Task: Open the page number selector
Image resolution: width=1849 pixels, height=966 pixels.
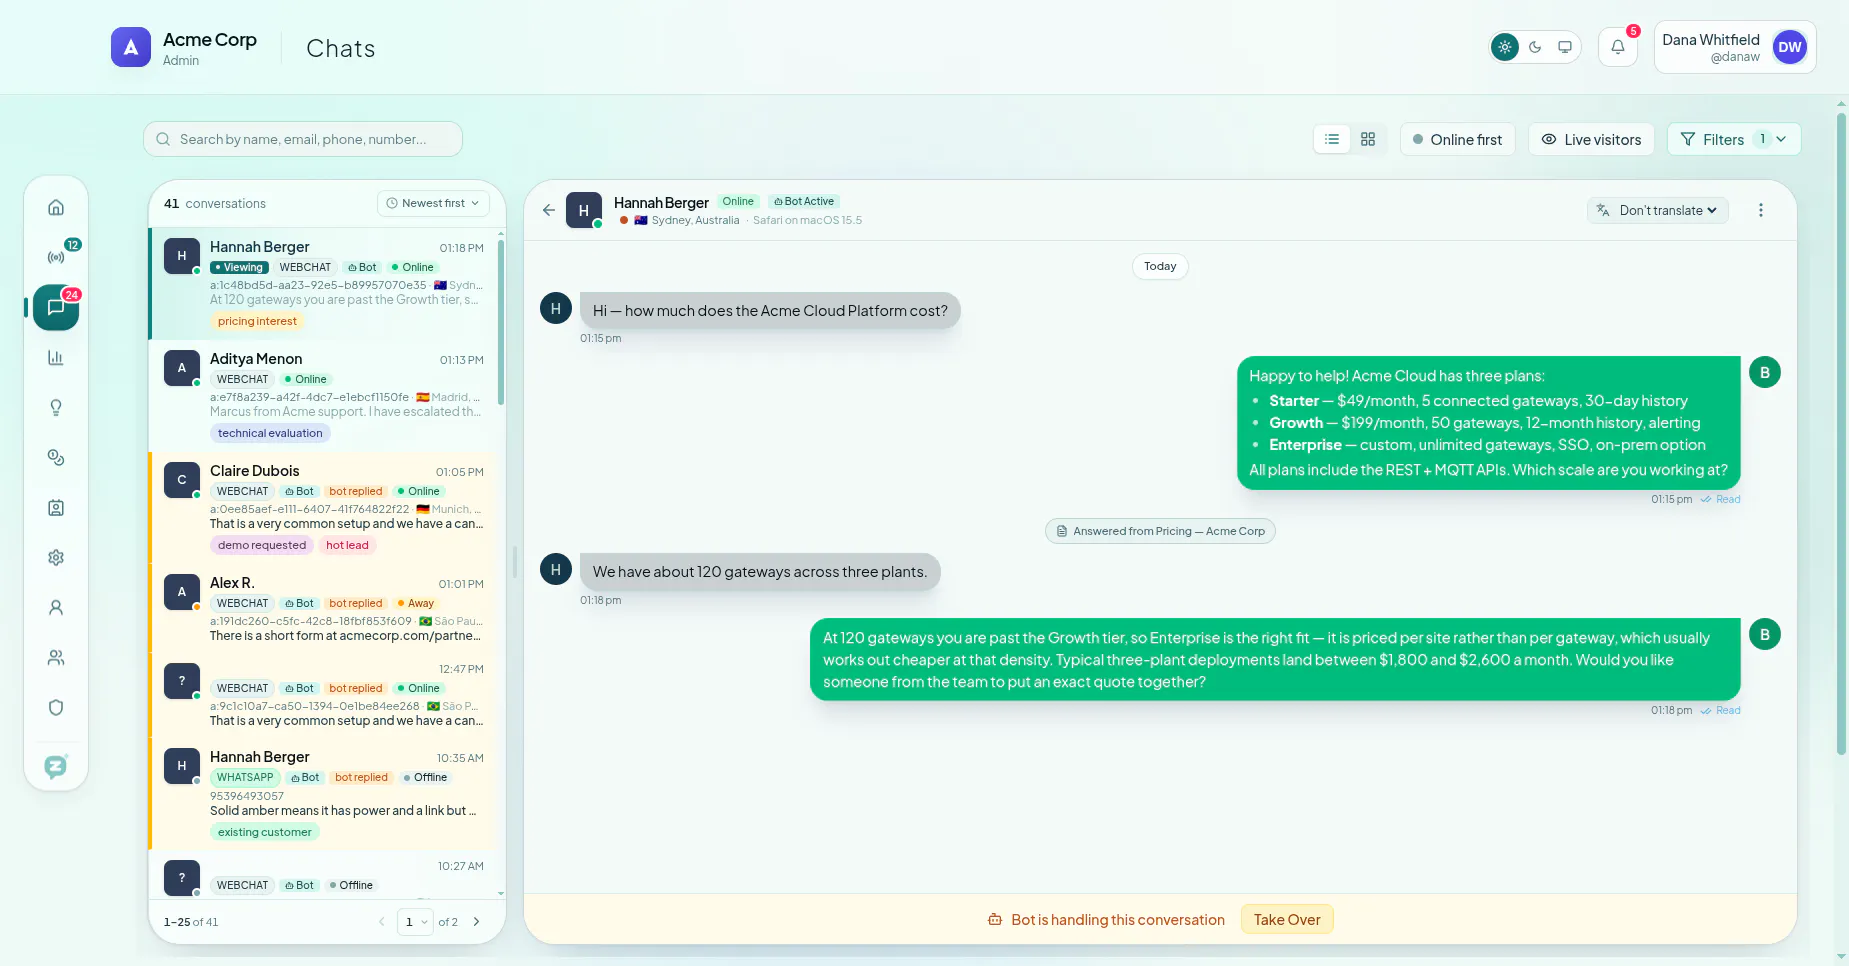Action: [415, 922]
